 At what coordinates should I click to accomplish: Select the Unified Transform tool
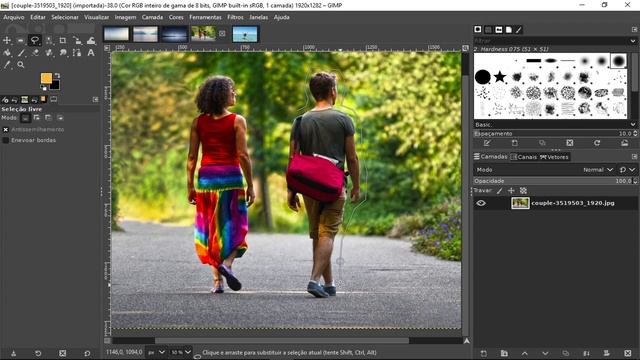click(x=77, y=40)
